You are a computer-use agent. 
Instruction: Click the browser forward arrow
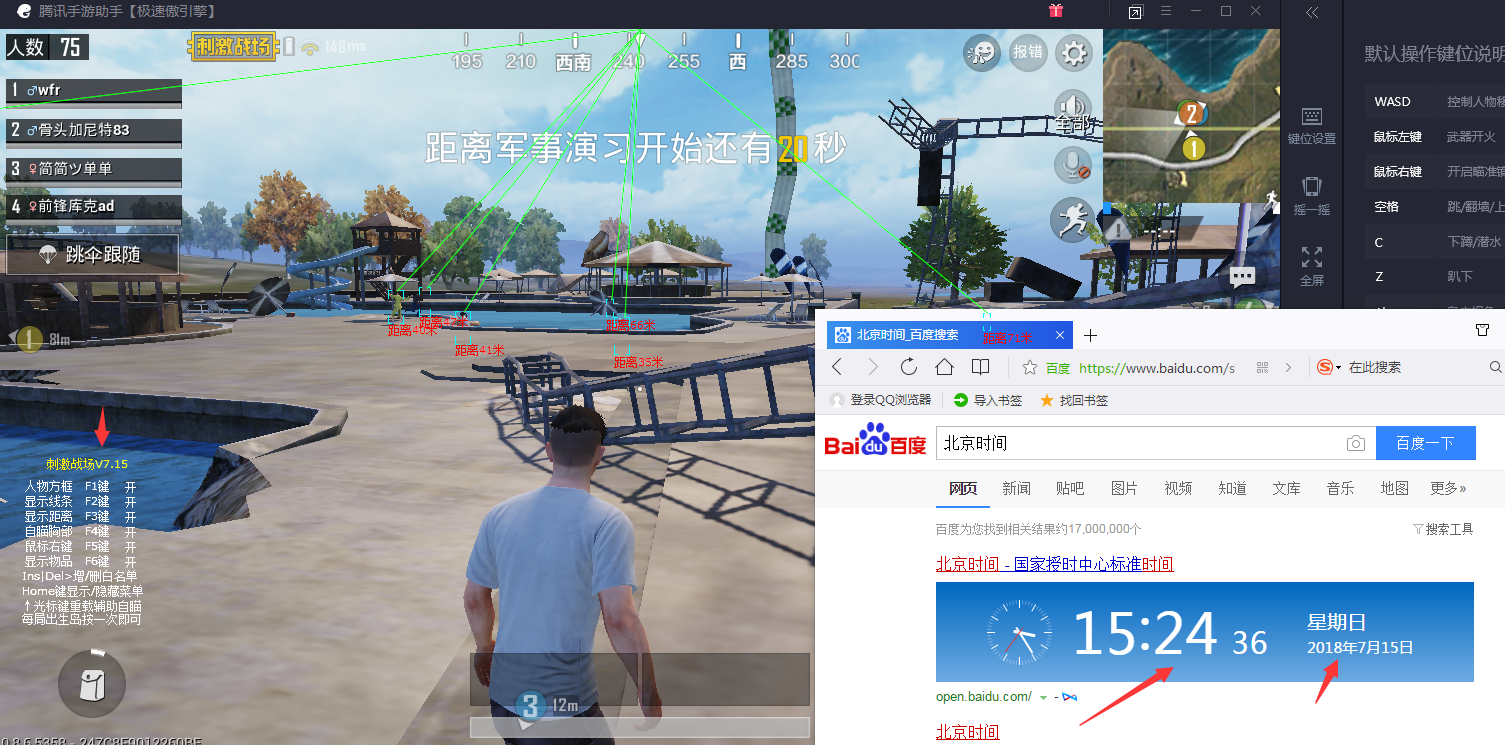click(x=873, y=367)
